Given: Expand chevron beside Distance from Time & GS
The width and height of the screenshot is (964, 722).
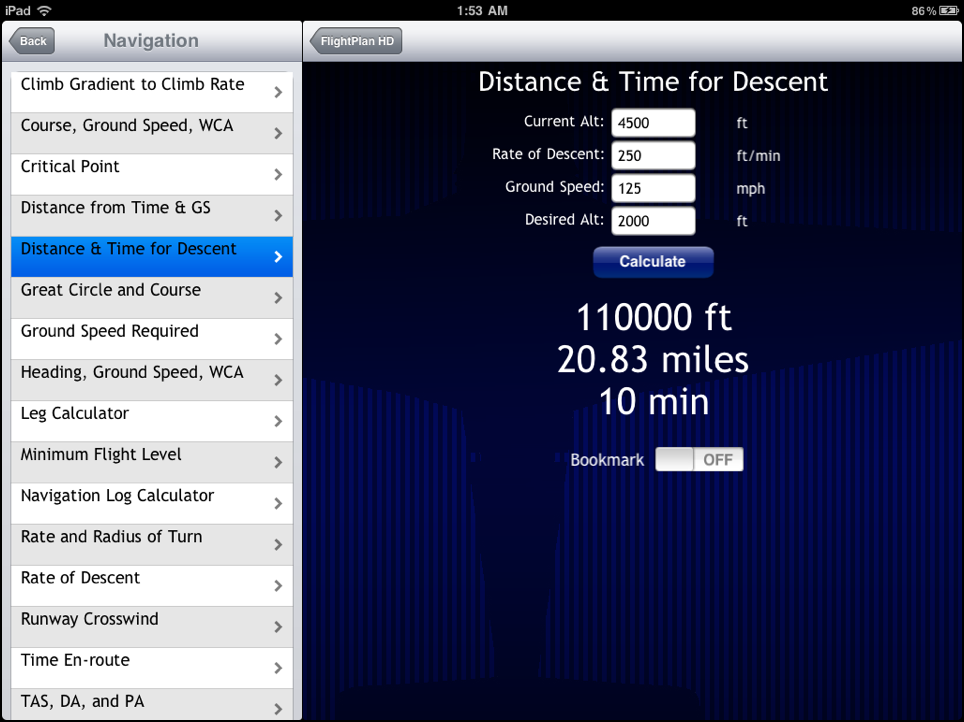Looking at the screenshot, I should coord(278,216).
